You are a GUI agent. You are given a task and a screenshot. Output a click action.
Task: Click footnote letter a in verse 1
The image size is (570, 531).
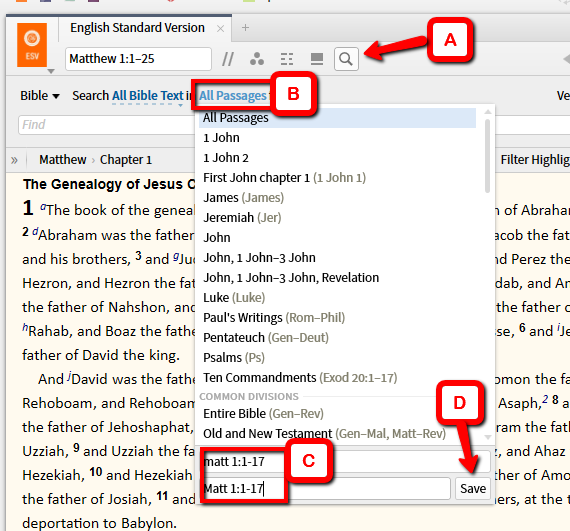(43, 207)
